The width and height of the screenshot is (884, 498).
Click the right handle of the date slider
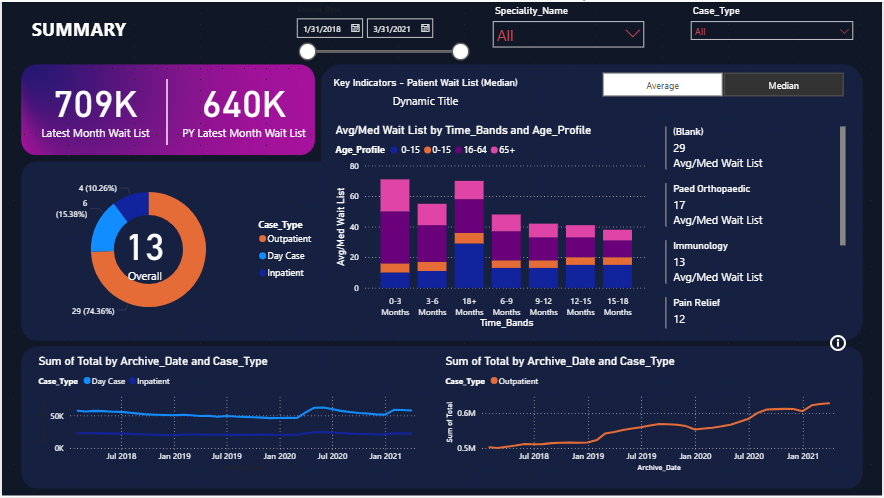point(460,52)
